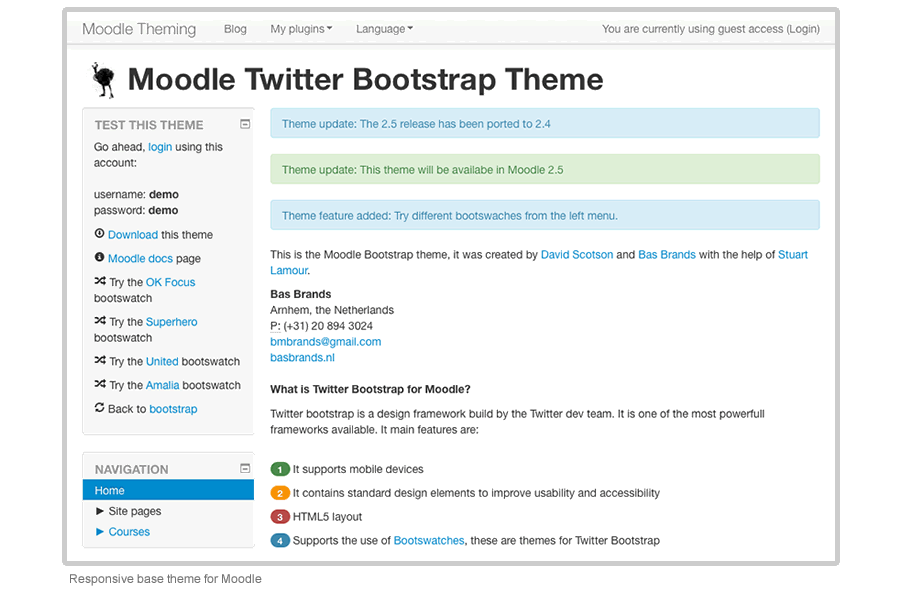The image size is (900, 600).
Task: Expand the Courses tree node
Action: pos(100,532)
